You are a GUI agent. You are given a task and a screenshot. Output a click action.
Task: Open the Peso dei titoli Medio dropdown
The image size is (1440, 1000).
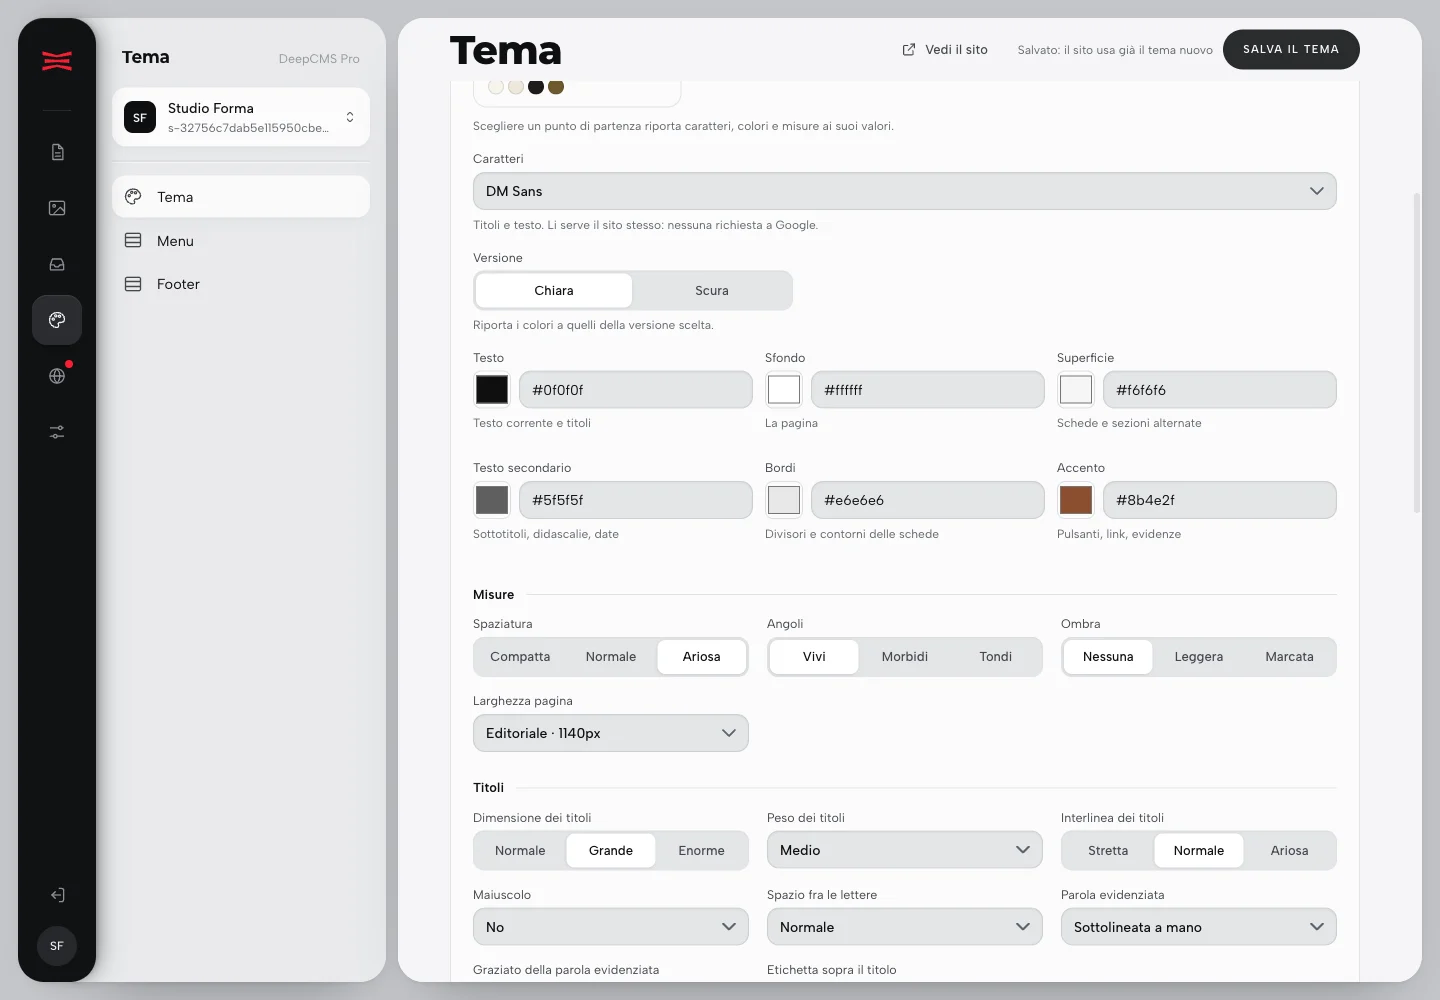(x=905, y=850)
